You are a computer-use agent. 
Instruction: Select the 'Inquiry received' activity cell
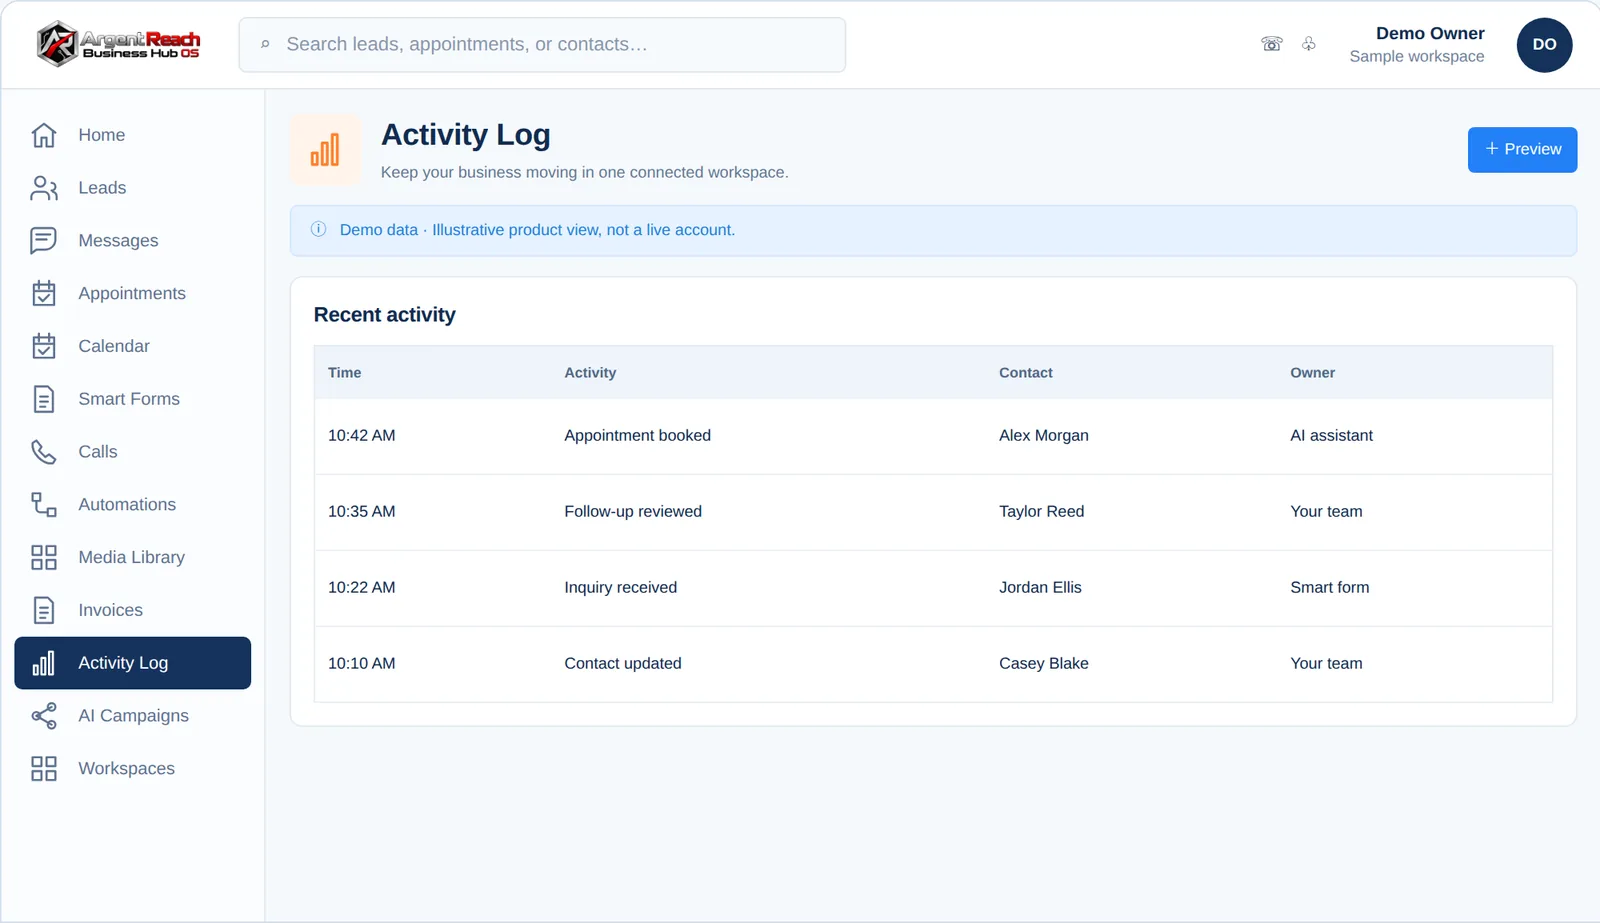[x=620, y=588]
